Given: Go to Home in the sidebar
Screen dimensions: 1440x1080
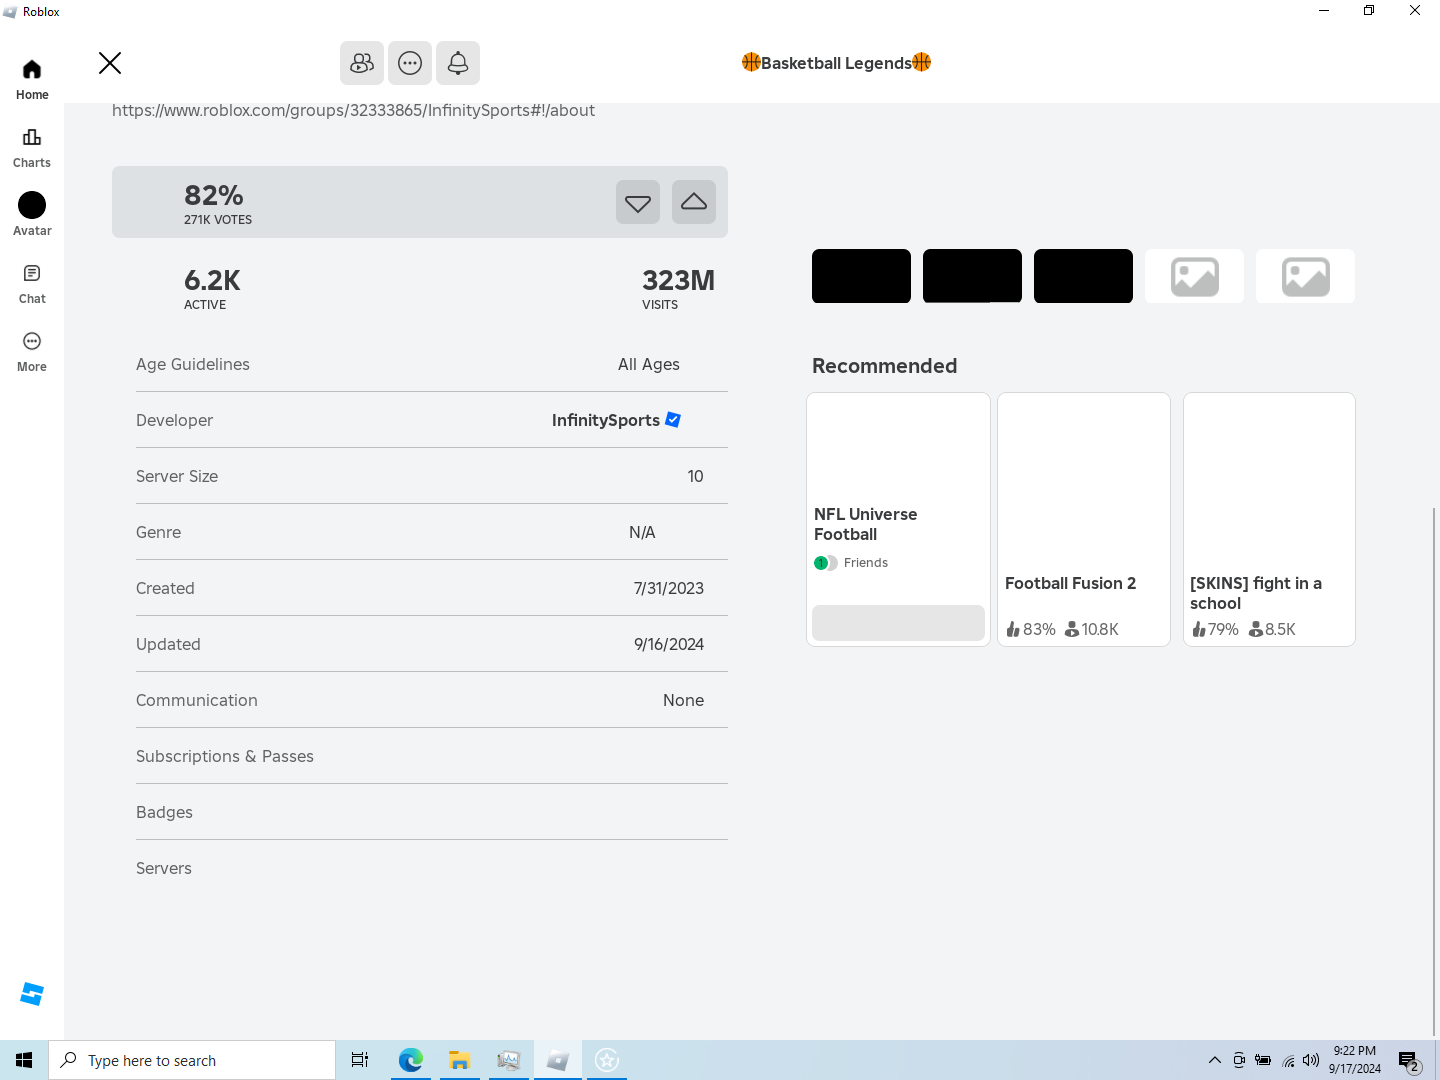Looking at the screenshot, I should (32, 79).
